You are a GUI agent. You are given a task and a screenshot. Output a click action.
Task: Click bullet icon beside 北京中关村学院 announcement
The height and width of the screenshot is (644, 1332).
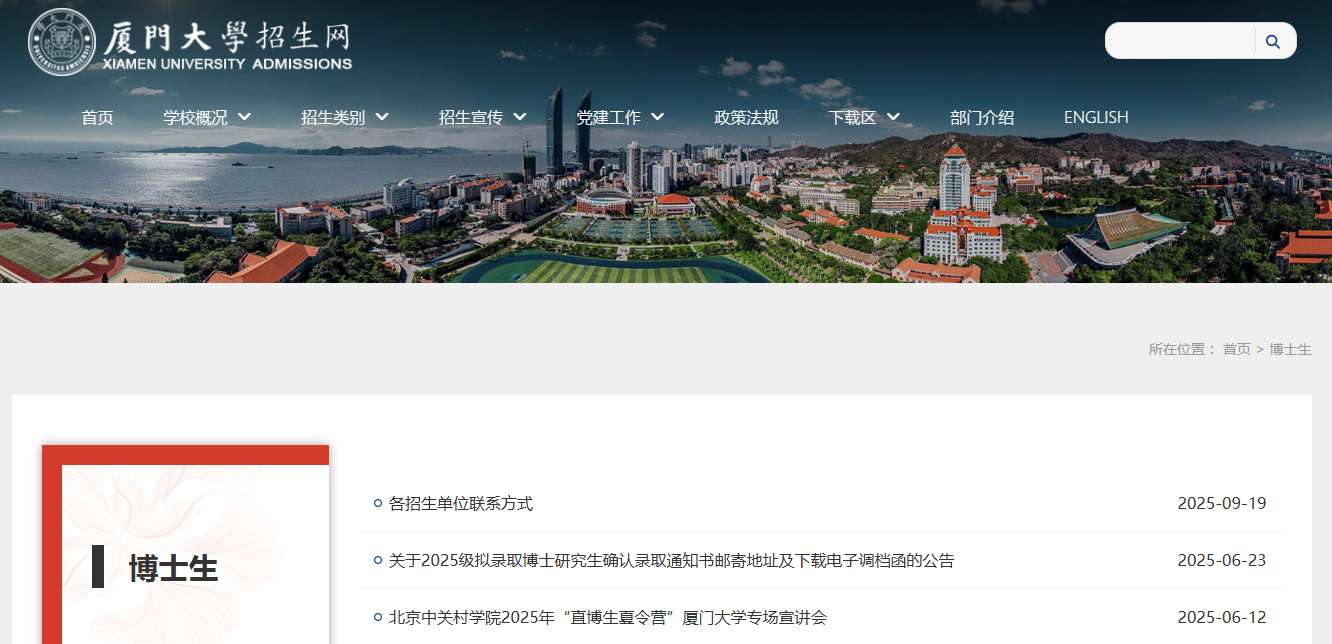(x=377, y=617)
